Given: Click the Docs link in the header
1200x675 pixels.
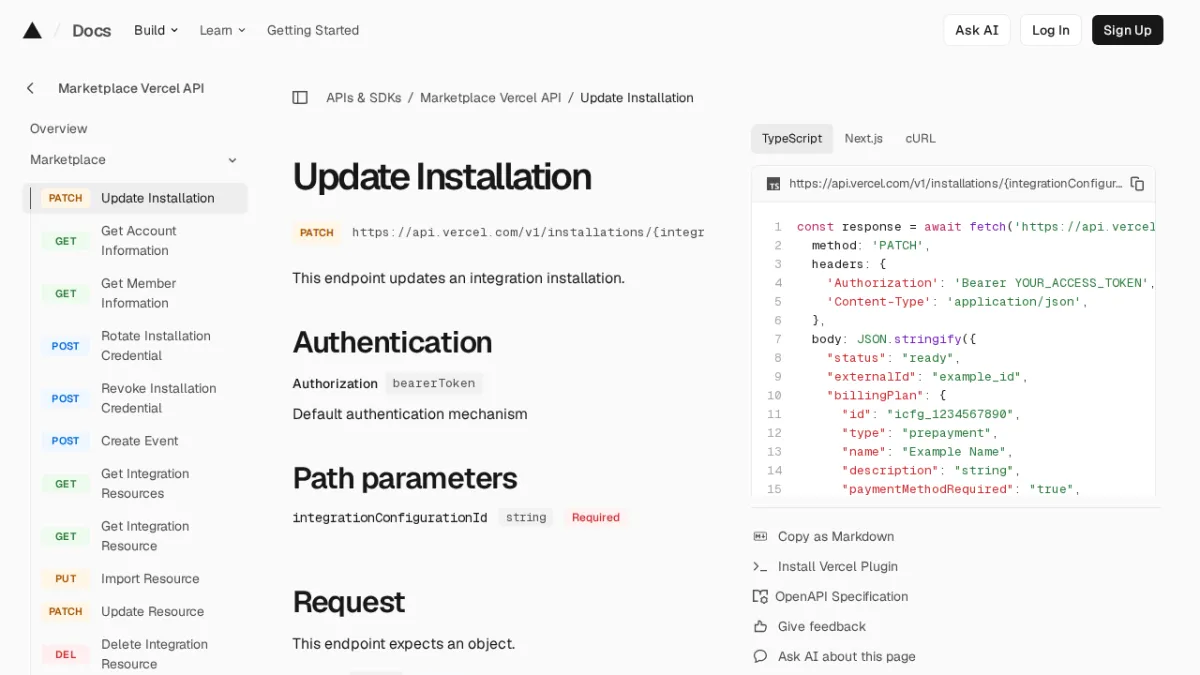Looking at the screenshot, I should pyautogui.click(x=91, y=30).
